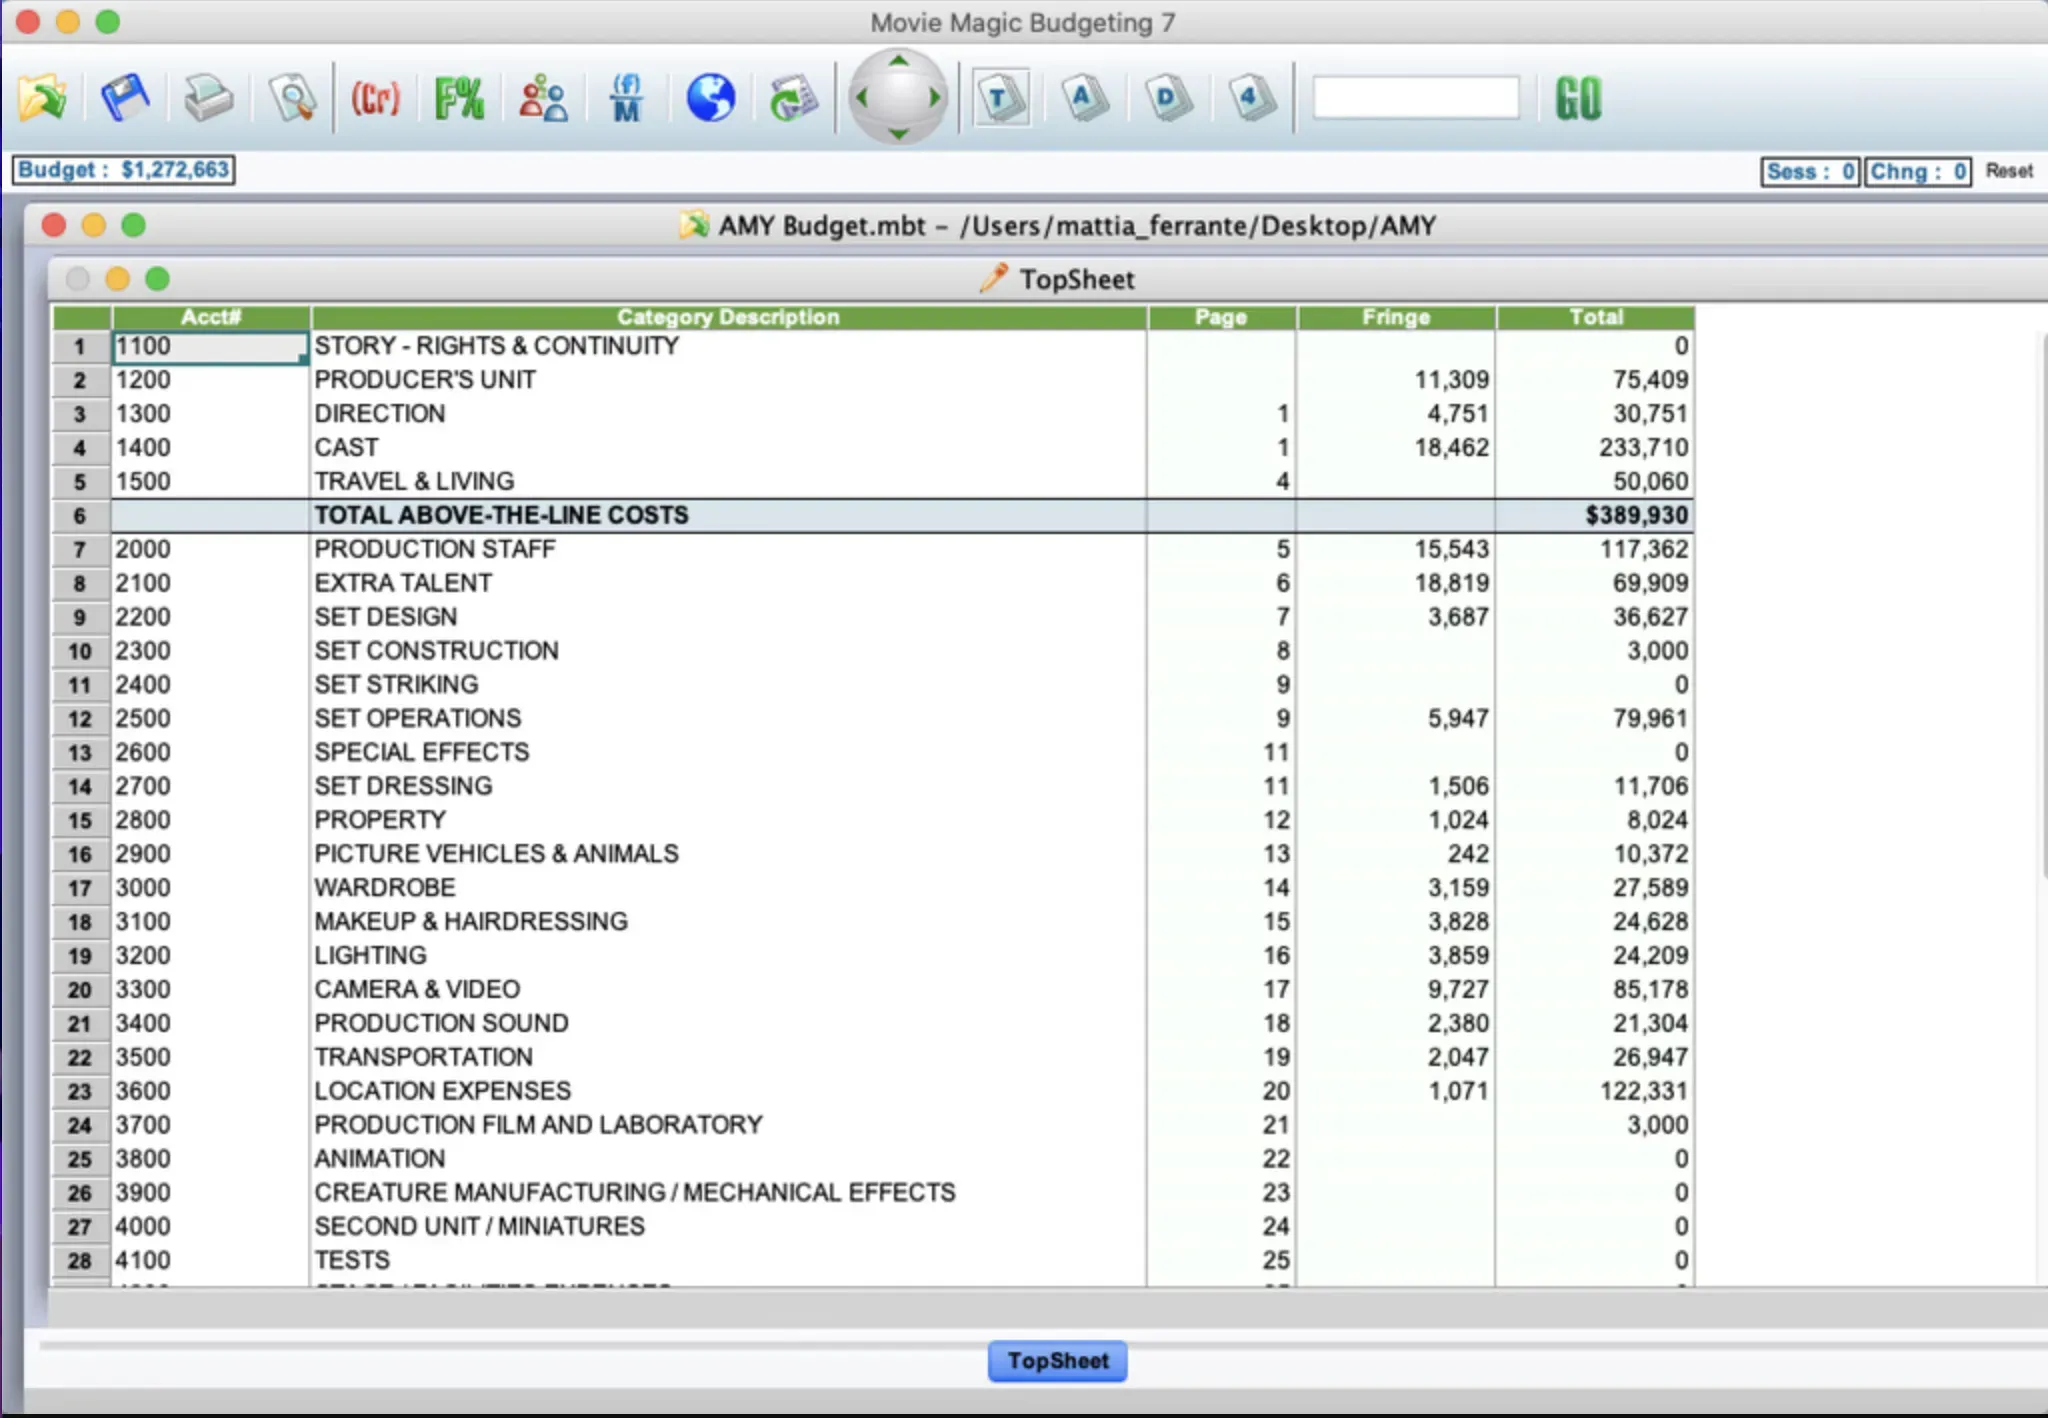Viewport: 2048px width, 1418px height.
Task: Click the go-to account input field
Action: 1415,98
